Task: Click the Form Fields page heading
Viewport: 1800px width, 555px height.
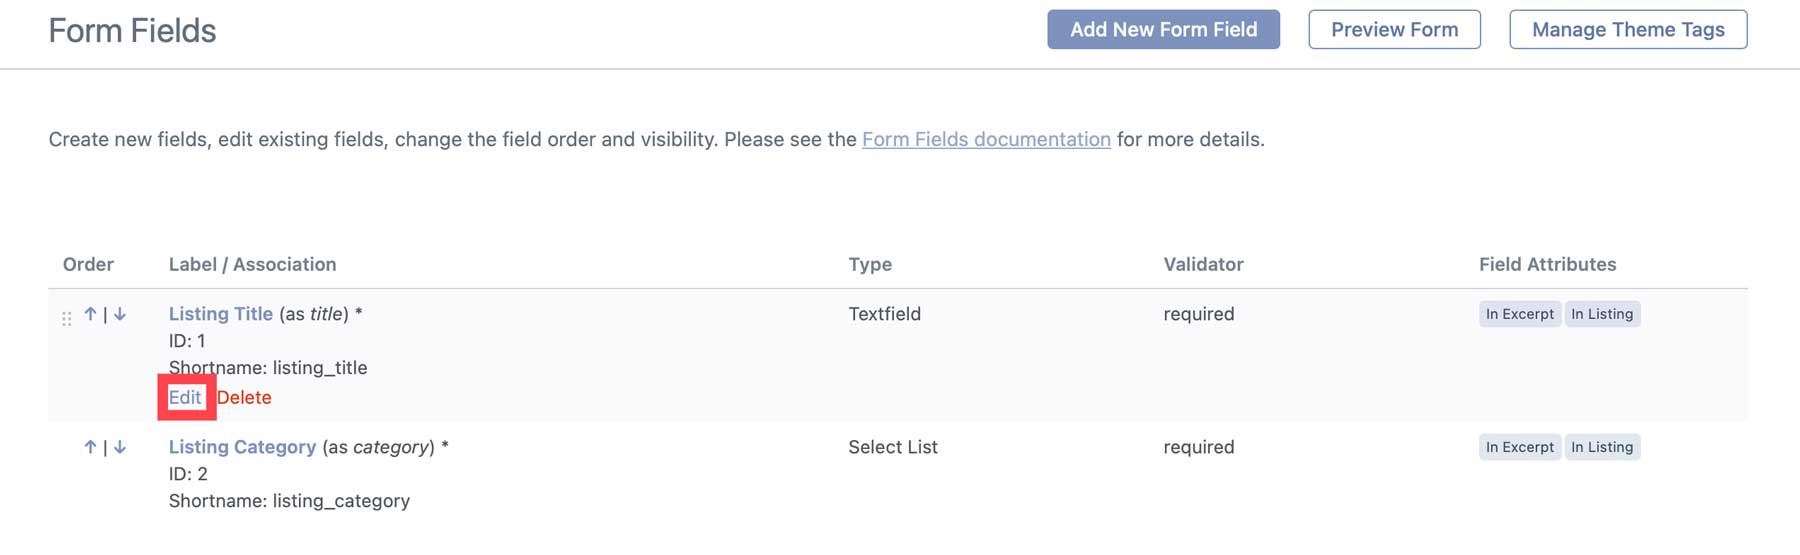Action: [132, 31]
